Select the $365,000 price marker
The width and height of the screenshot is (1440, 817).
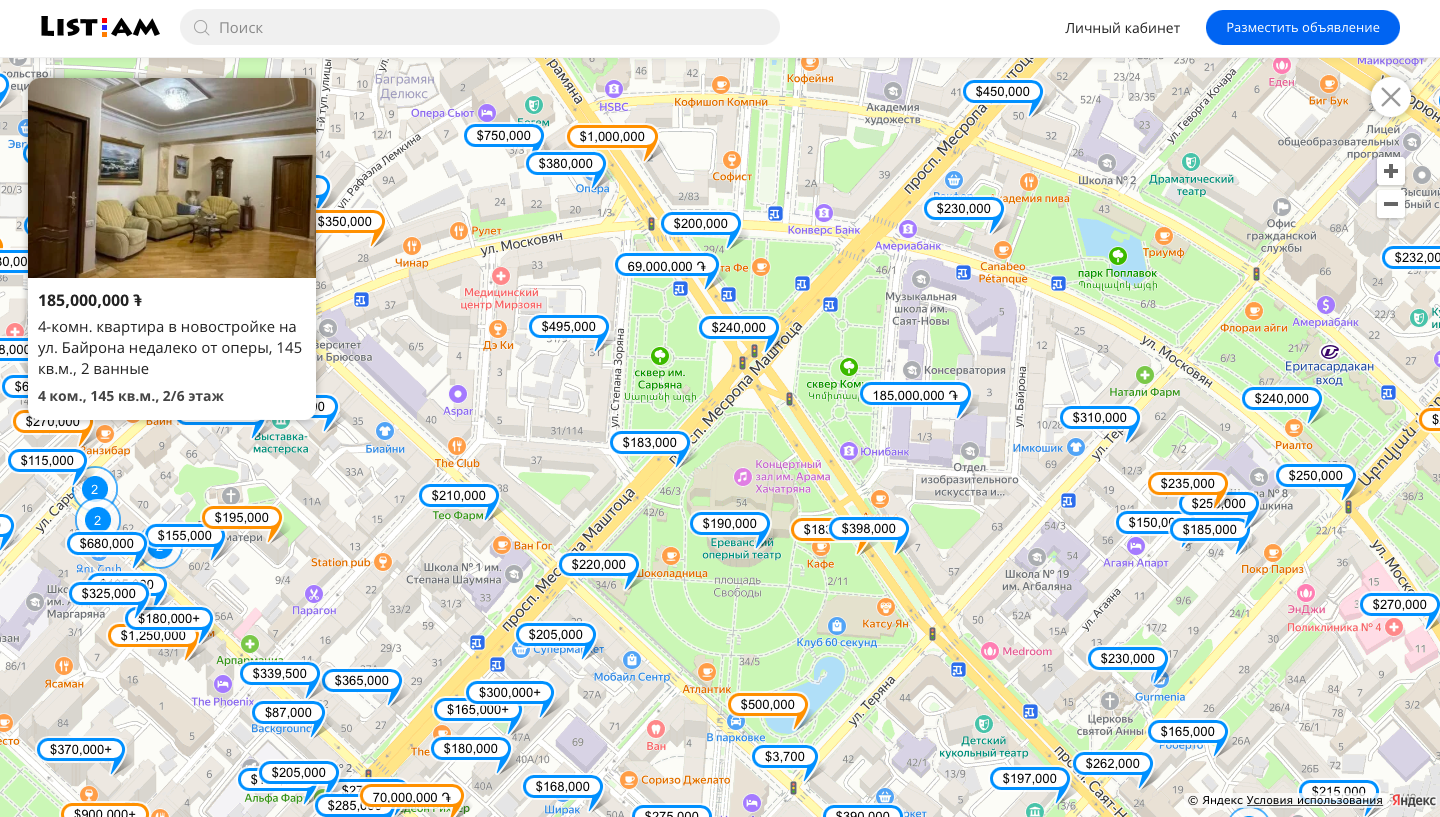click(362, 681)
